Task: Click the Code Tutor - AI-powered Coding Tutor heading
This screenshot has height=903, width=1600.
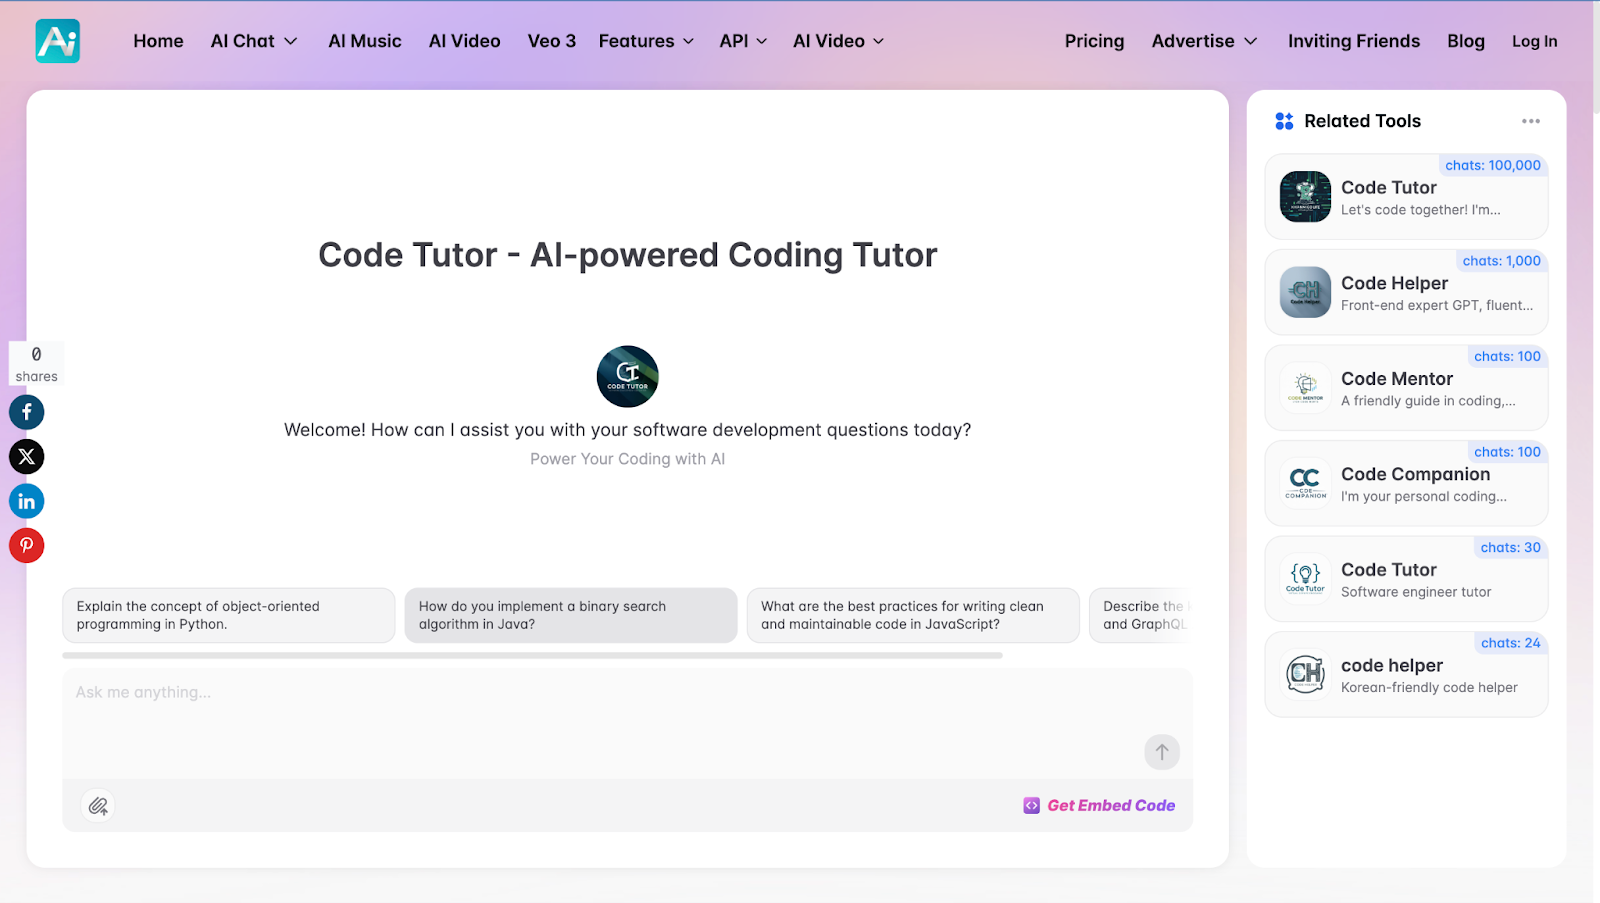Action: [628, 255]
